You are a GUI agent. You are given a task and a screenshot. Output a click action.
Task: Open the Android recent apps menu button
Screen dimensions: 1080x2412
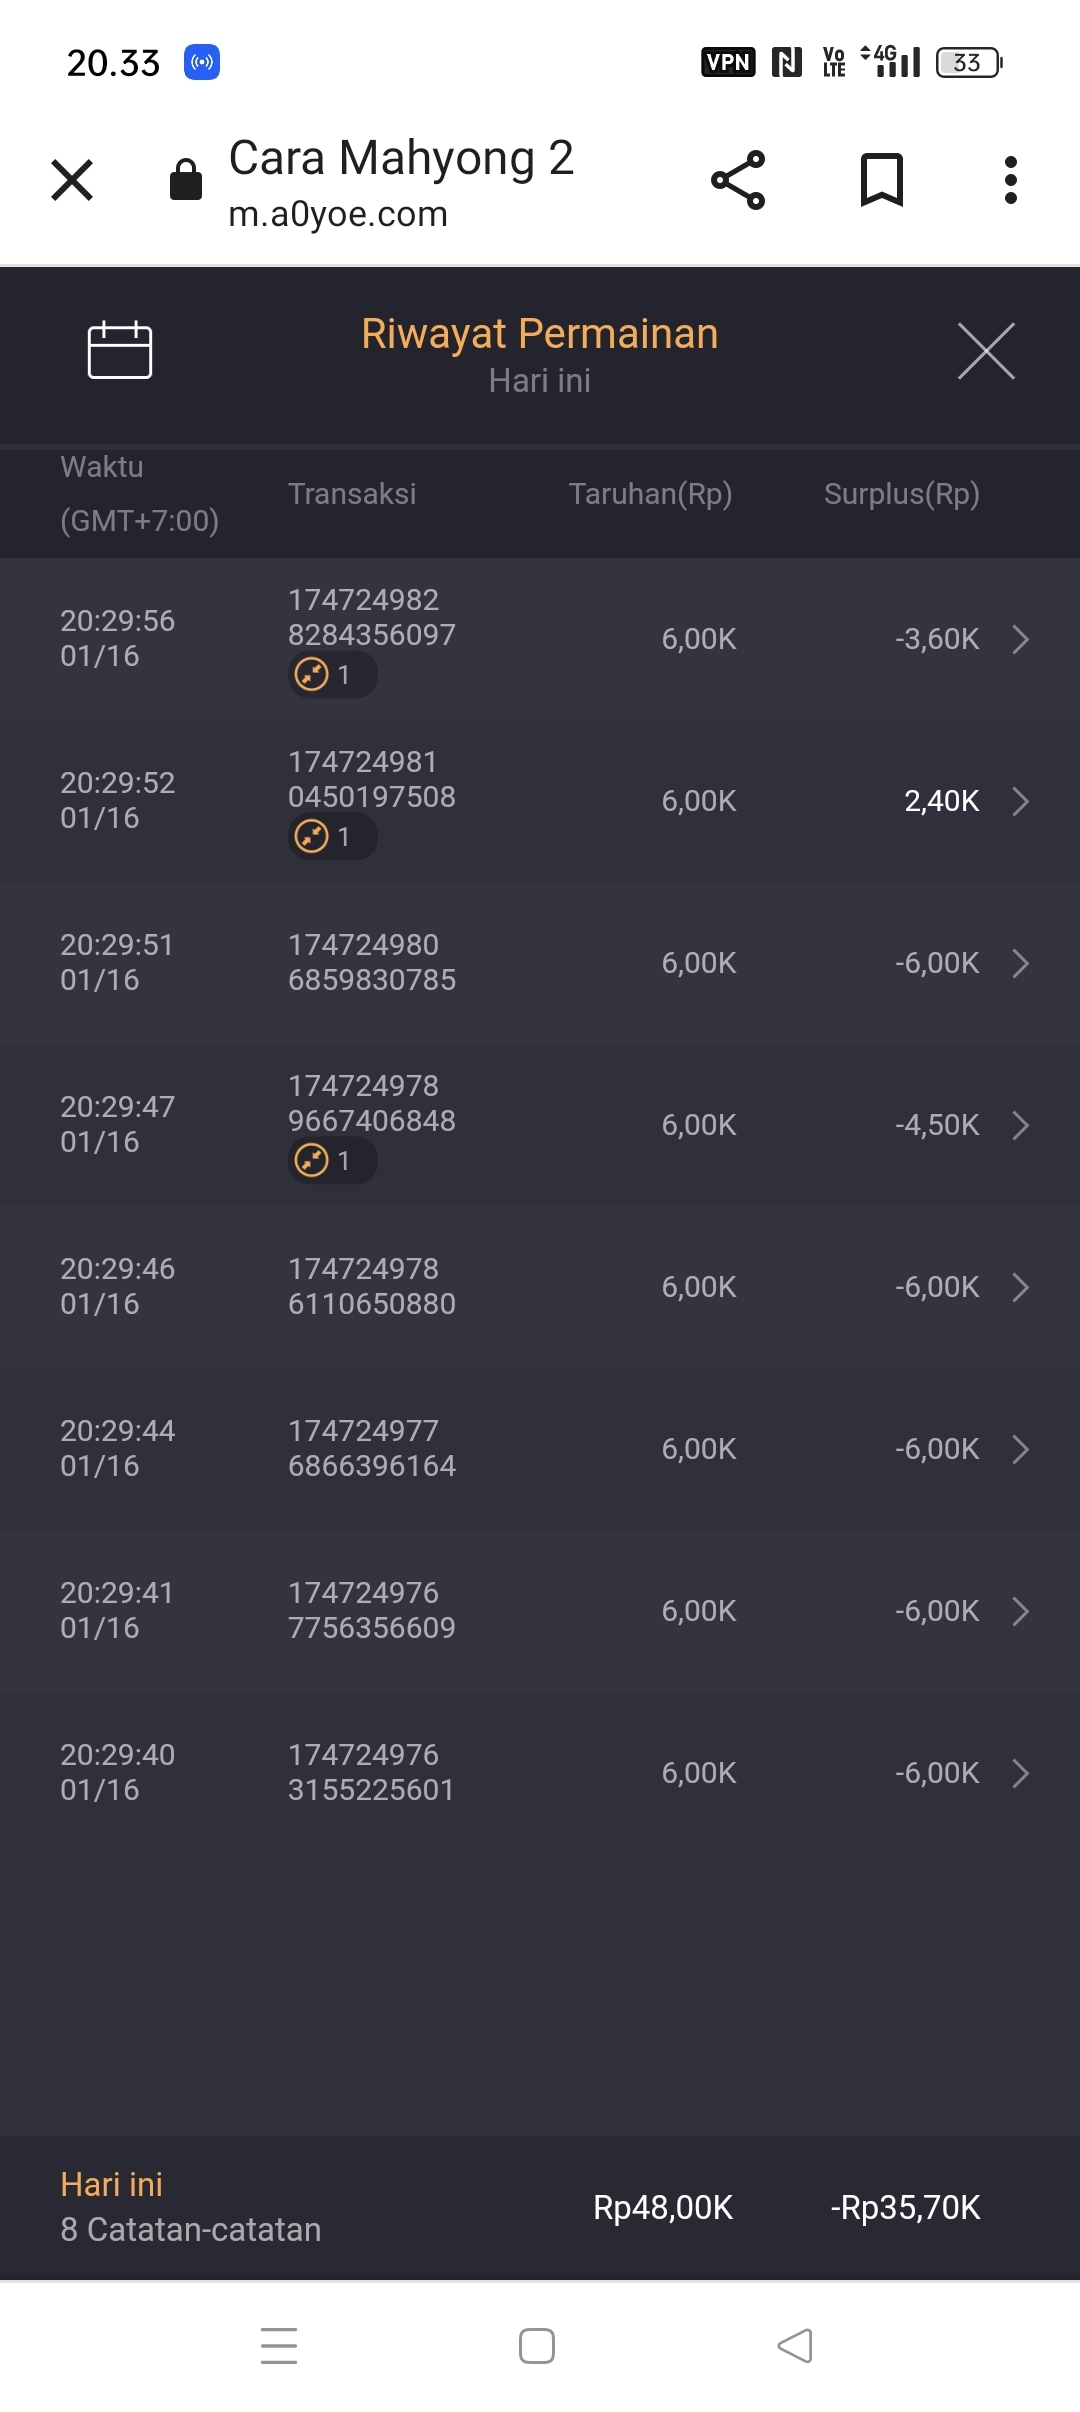(279, 2346)
